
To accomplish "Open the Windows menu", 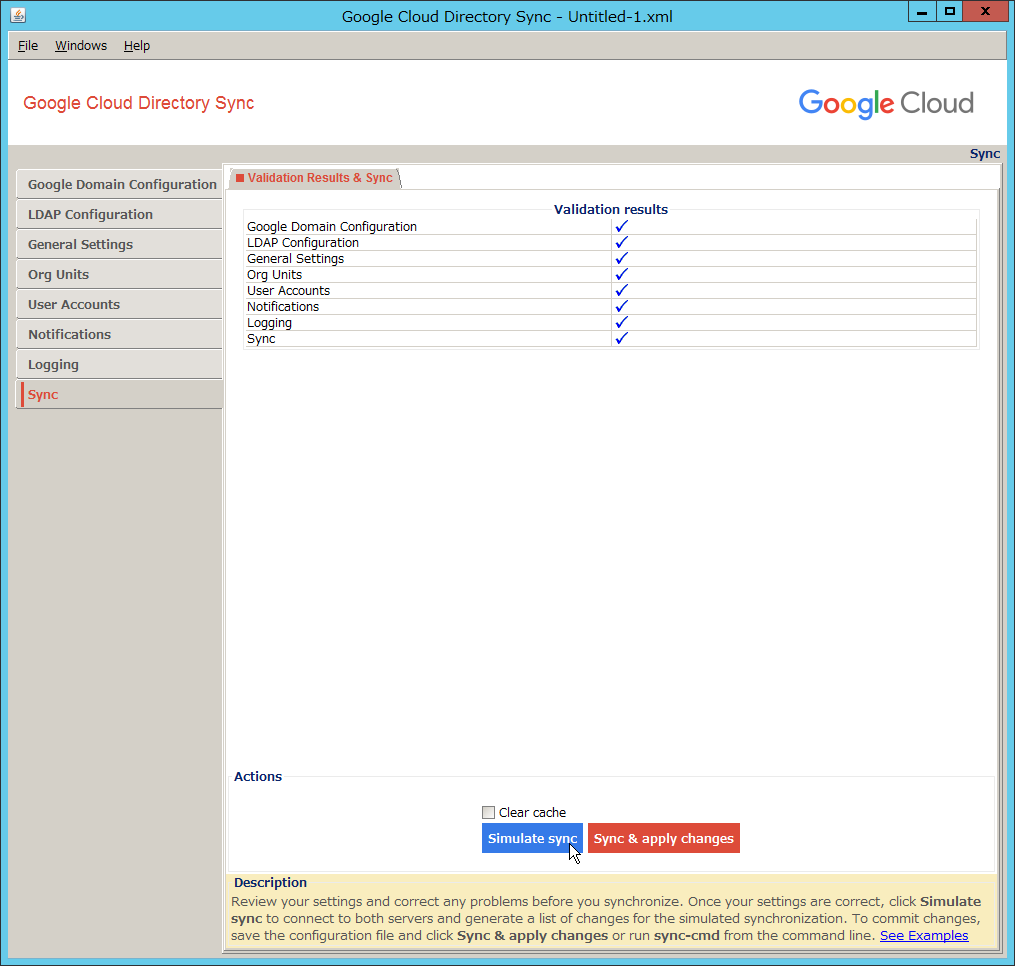I will [x=81, y=46].
